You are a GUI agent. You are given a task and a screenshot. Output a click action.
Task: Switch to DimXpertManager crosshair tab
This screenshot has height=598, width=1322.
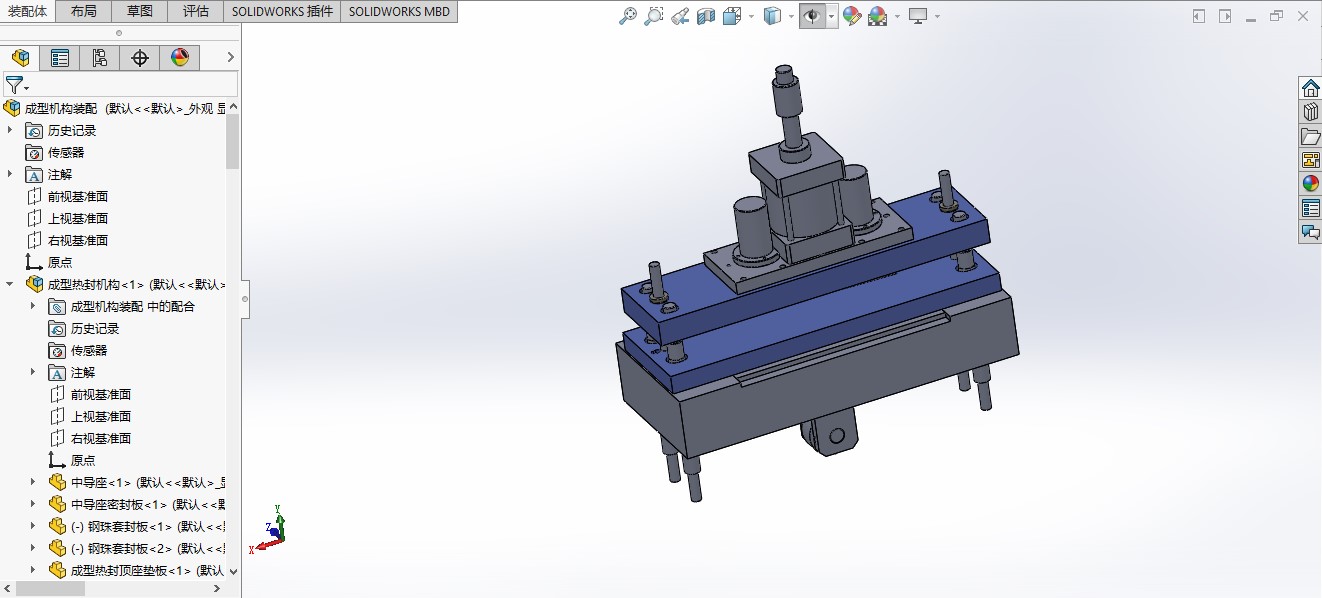[140, 58]
